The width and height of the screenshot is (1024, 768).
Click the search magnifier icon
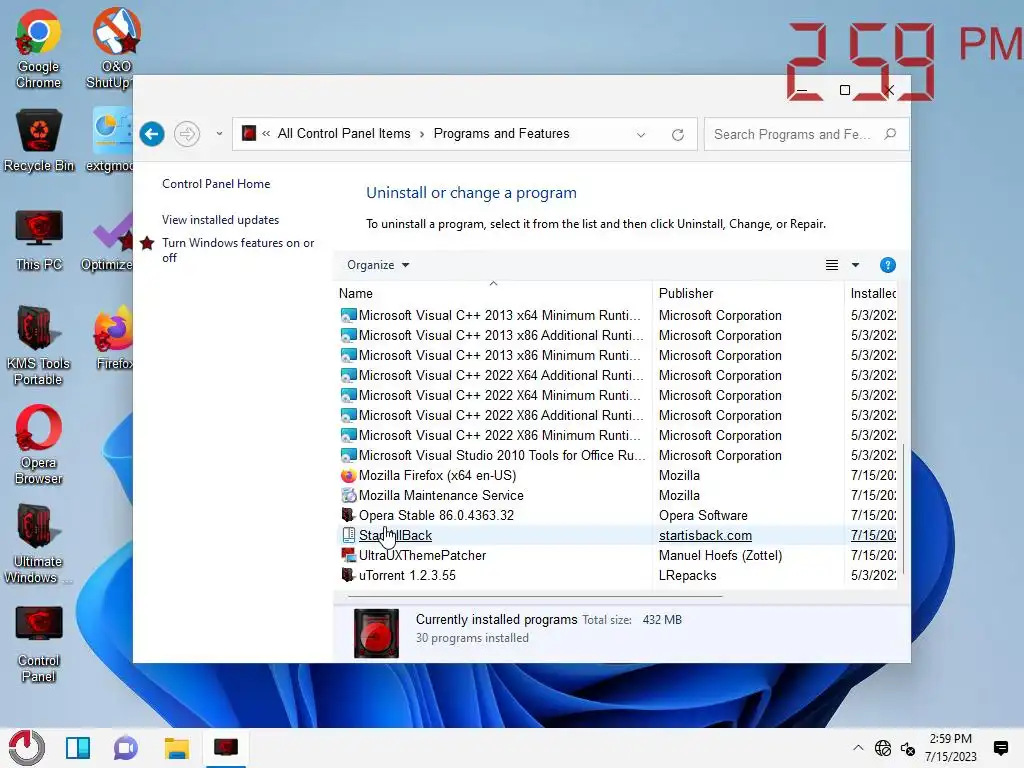point(889,134)
